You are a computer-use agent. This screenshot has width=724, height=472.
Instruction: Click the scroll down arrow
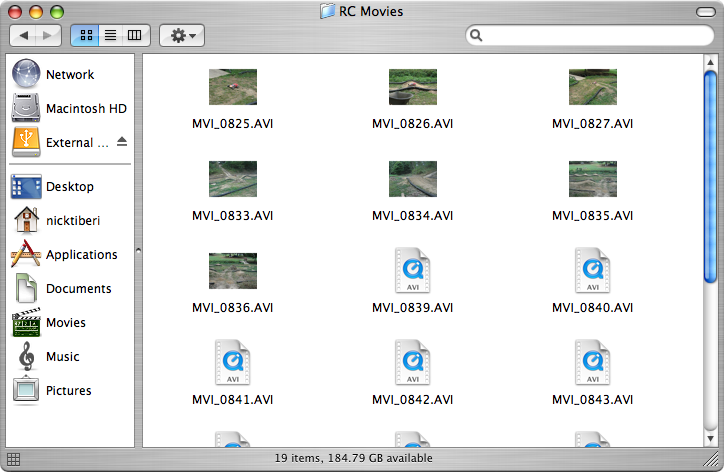(710, 438)
